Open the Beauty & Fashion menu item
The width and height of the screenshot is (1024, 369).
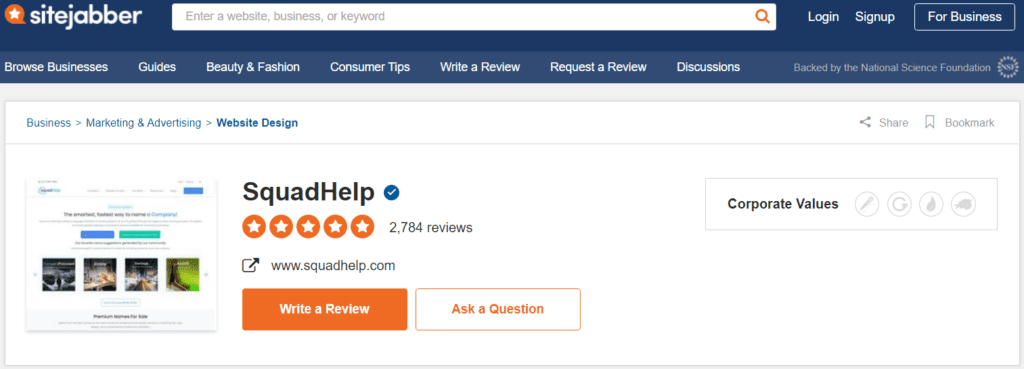click(x=253, y=67)
